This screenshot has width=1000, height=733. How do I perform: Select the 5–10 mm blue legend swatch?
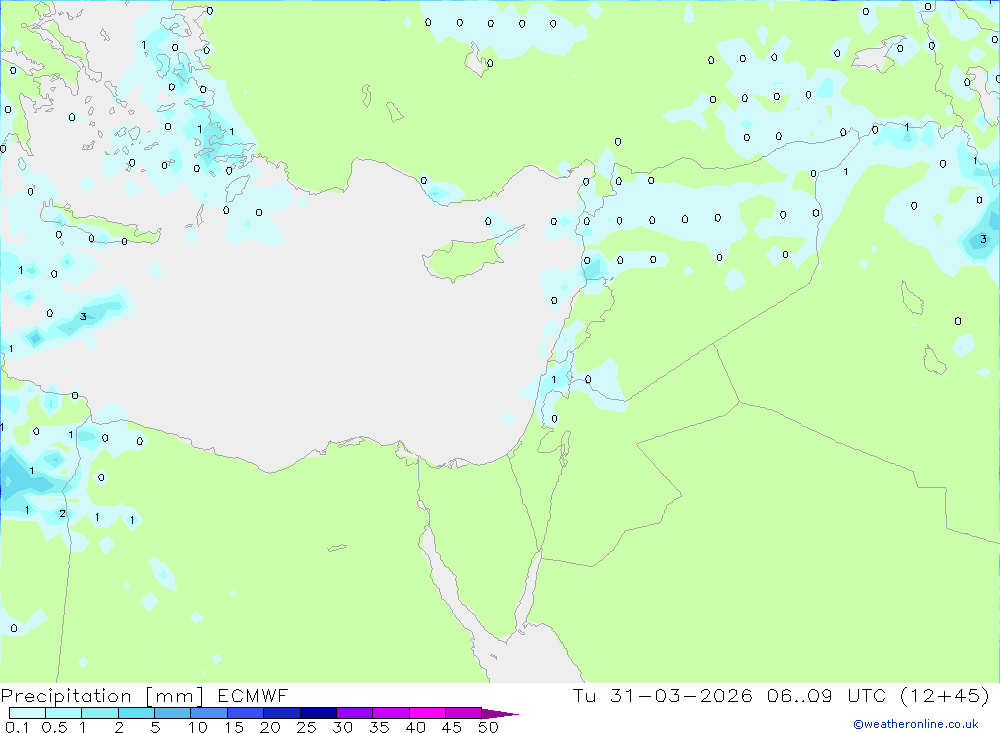point(172,713)
